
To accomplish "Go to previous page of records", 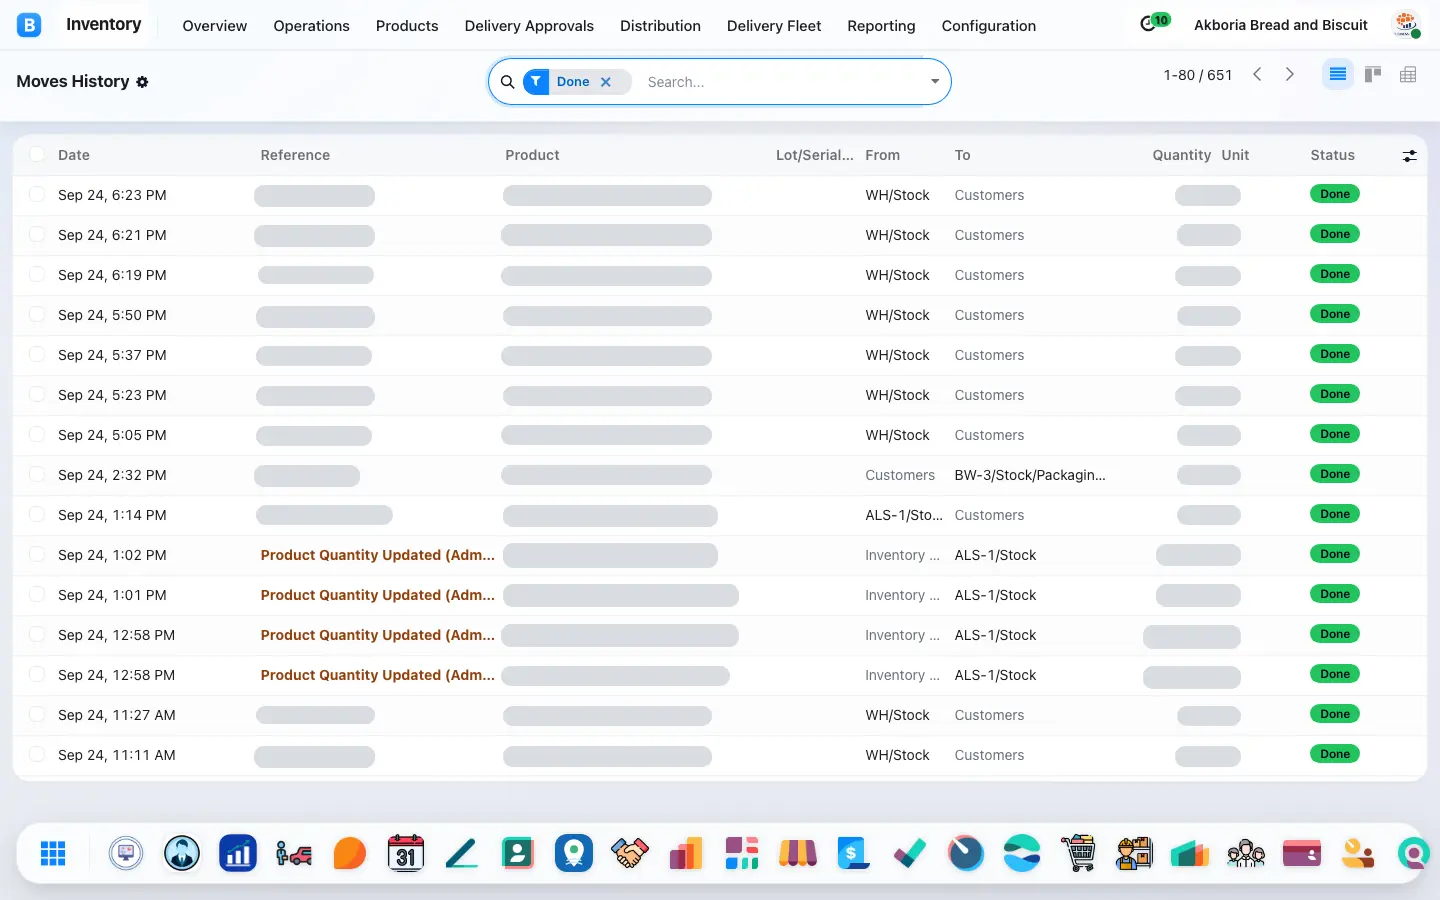I will tap(1258, 74).
